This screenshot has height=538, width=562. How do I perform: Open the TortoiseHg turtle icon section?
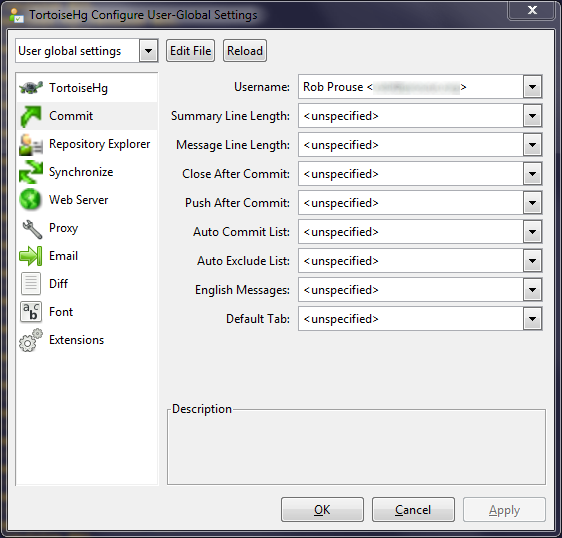coord(31,88)
